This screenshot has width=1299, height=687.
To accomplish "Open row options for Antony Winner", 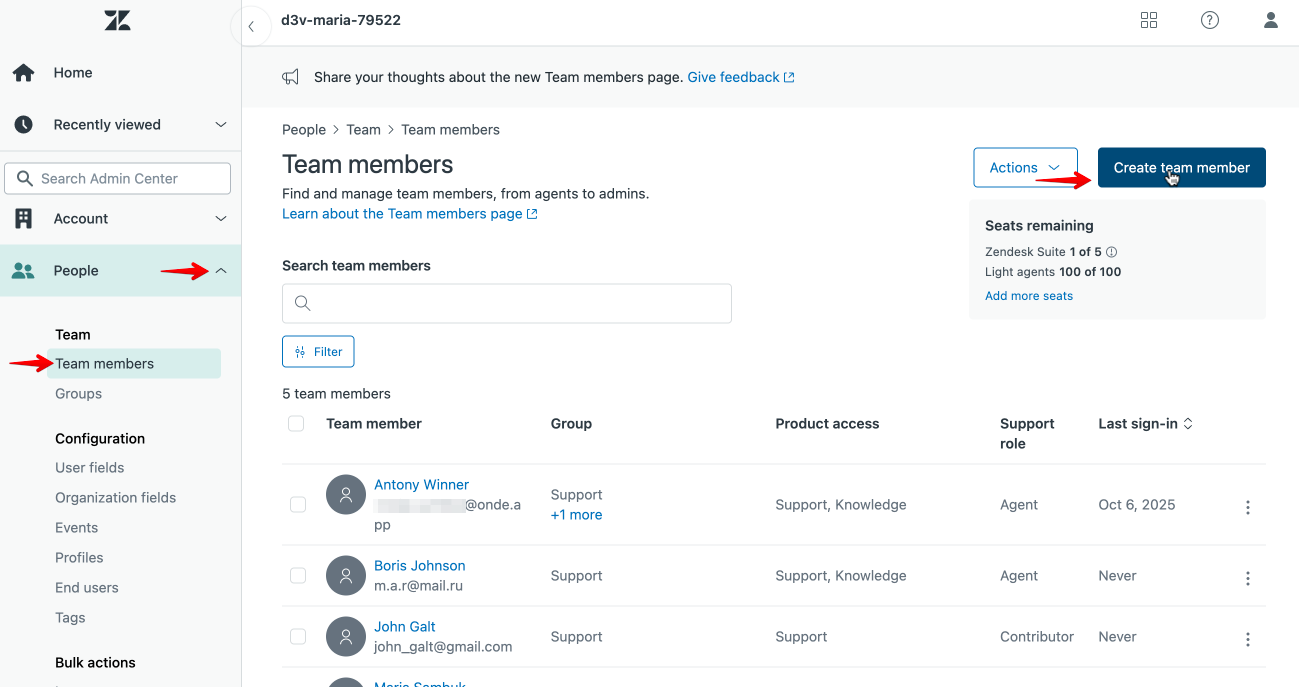I will [x=1248, y=507].
